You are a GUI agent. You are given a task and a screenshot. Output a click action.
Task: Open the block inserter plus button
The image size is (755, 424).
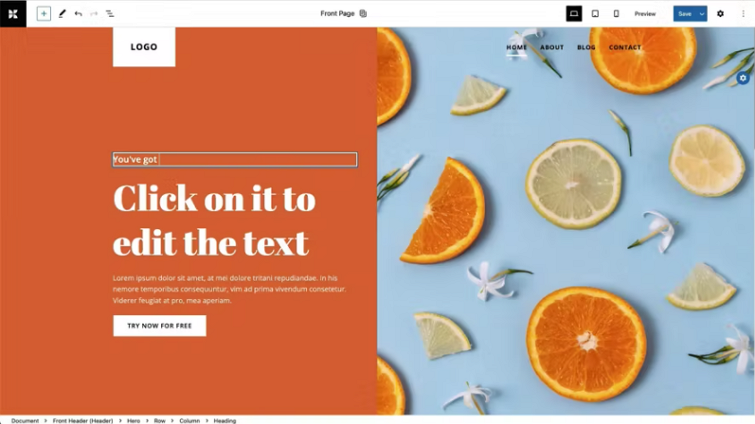44,13
